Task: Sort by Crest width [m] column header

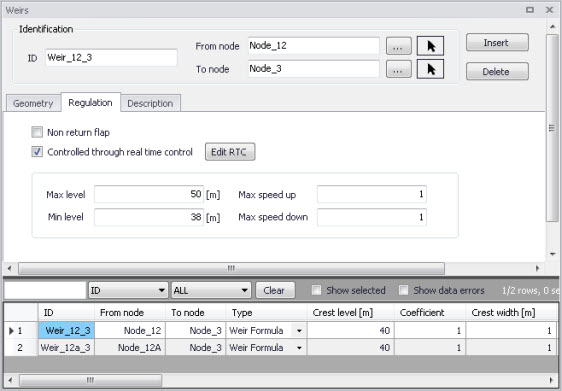Action: point(511,313)
